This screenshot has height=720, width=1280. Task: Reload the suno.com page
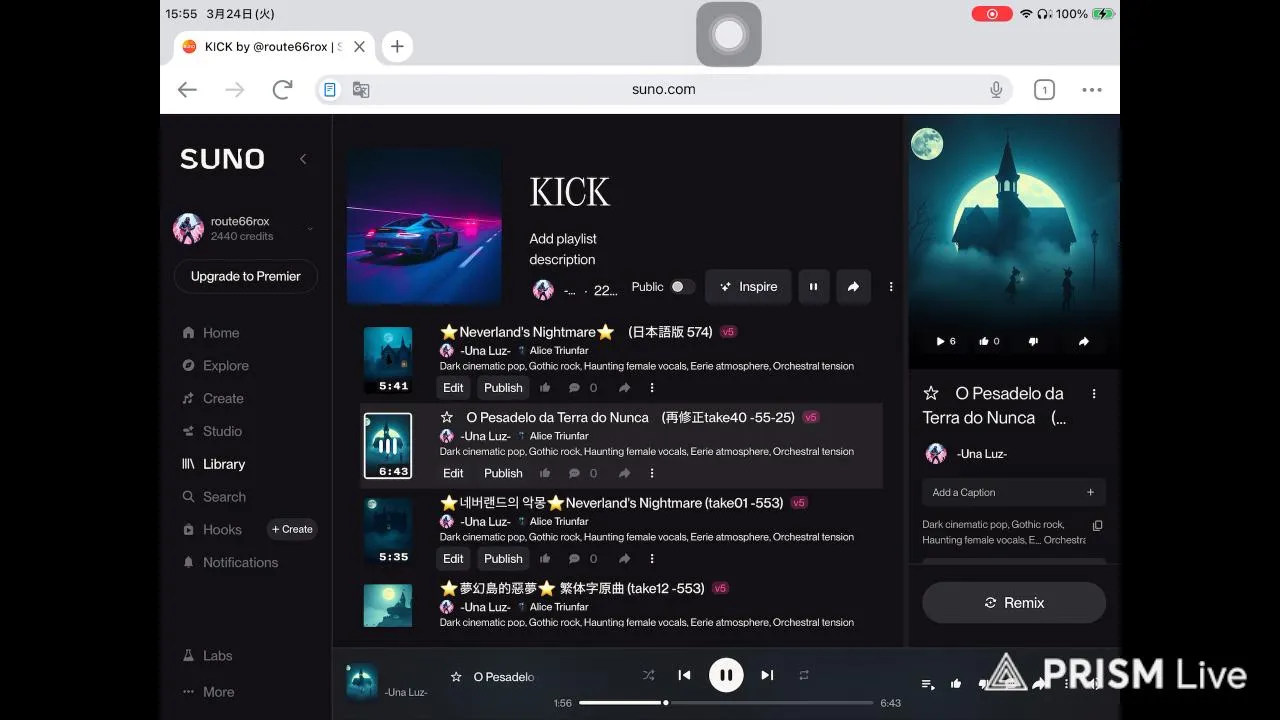click(282, 90)
